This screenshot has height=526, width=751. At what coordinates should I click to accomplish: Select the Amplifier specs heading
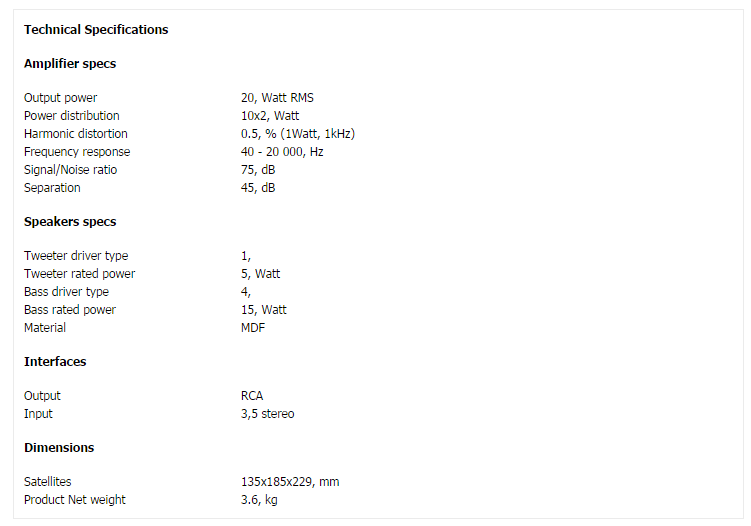point(70,64)
